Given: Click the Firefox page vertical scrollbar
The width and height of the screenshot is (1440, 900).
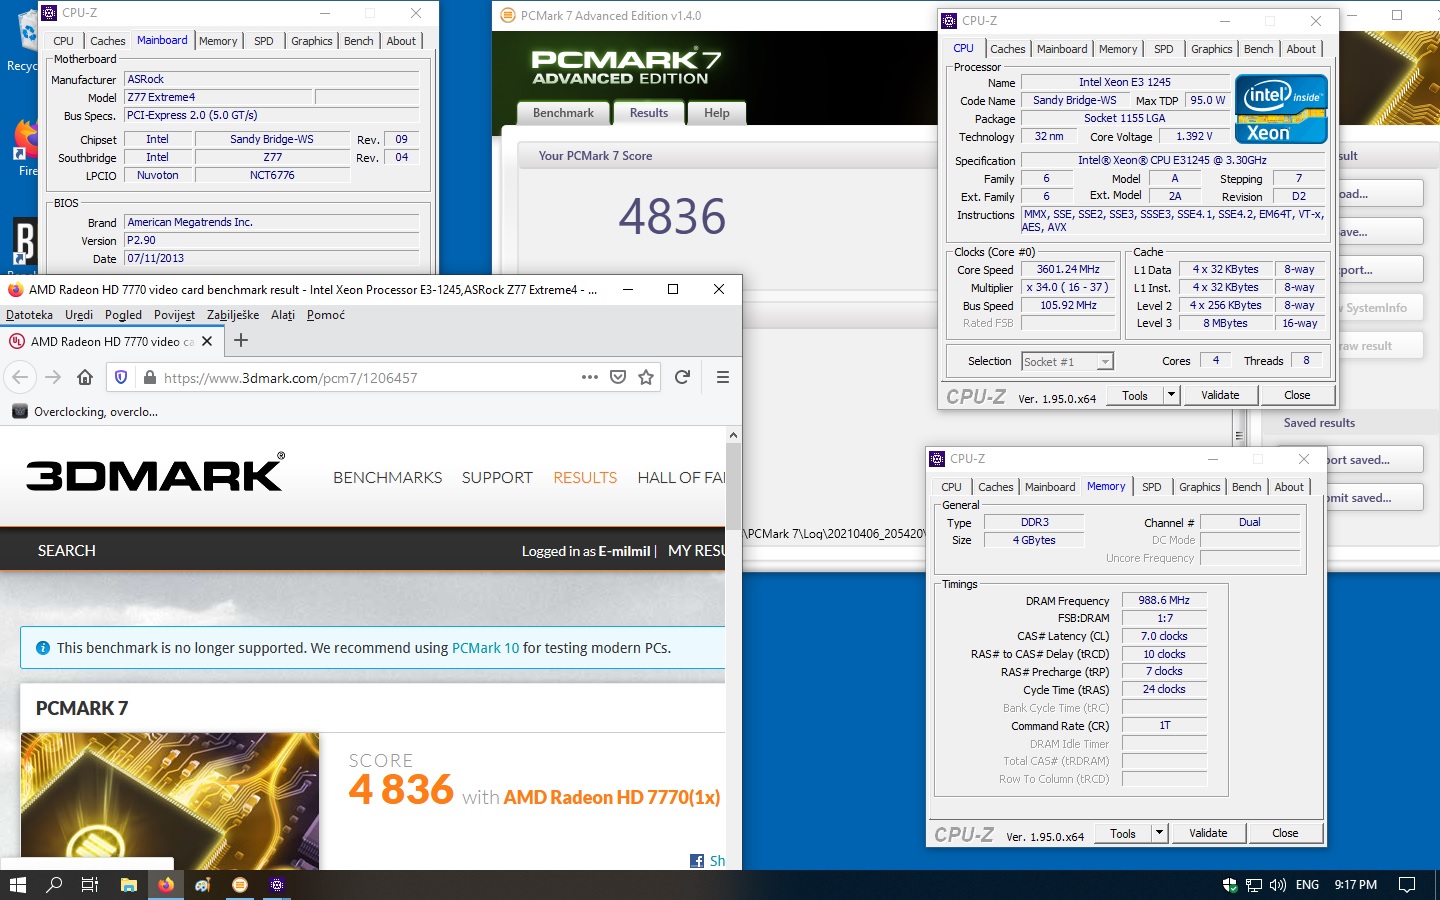Looking at the screenshot, I should [x=733, y=487].
